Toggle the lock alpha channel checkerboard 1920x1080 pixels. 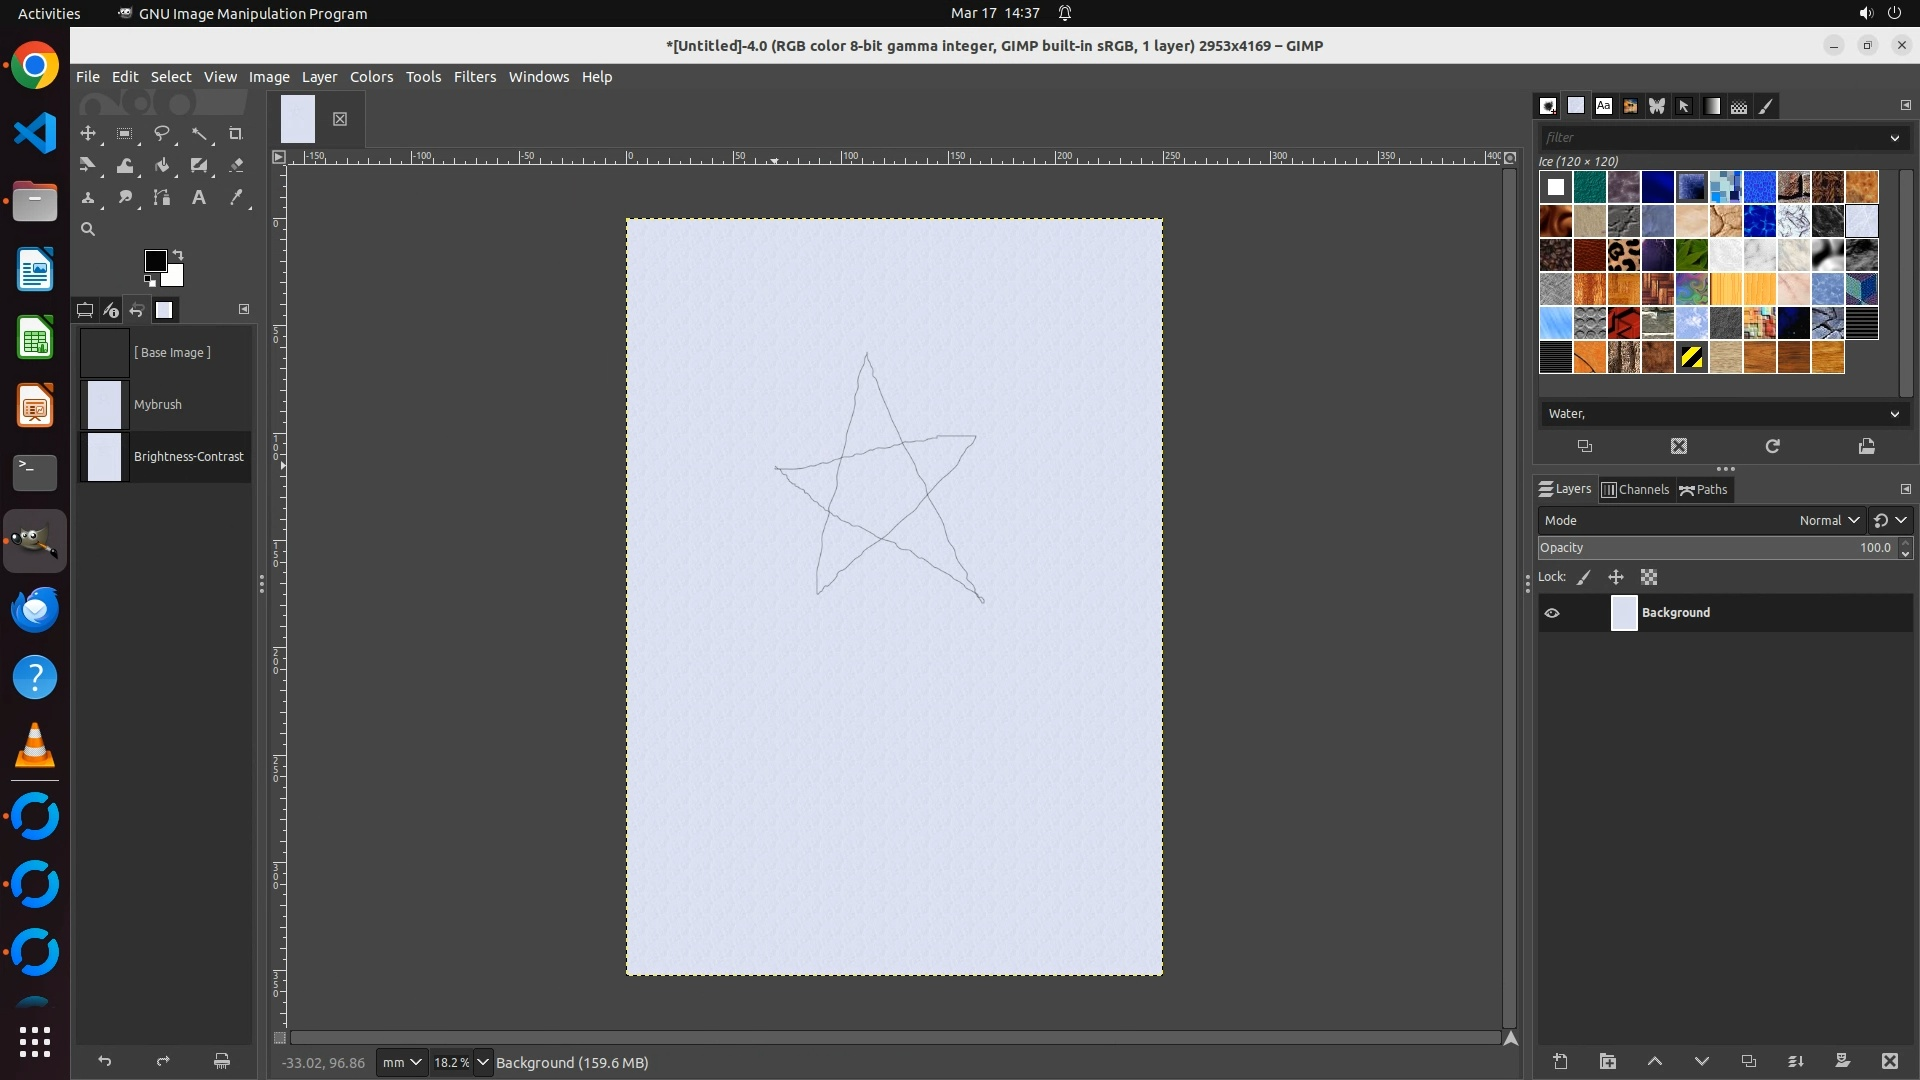coord(1649,577)
